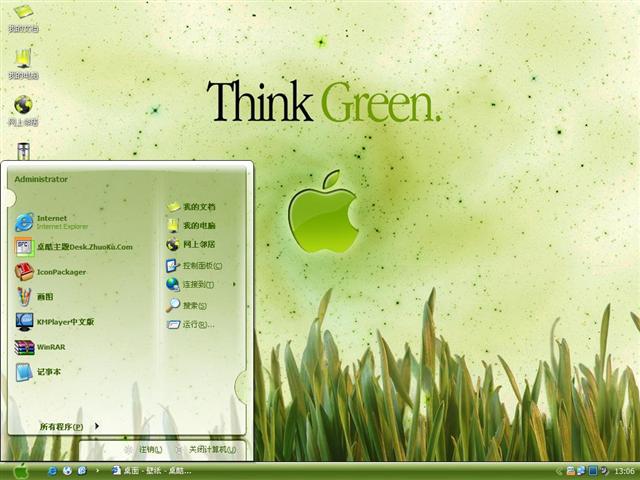Select 网上邻居 globe icon on the desktop

pyautogui.click(x=23, y=111)
